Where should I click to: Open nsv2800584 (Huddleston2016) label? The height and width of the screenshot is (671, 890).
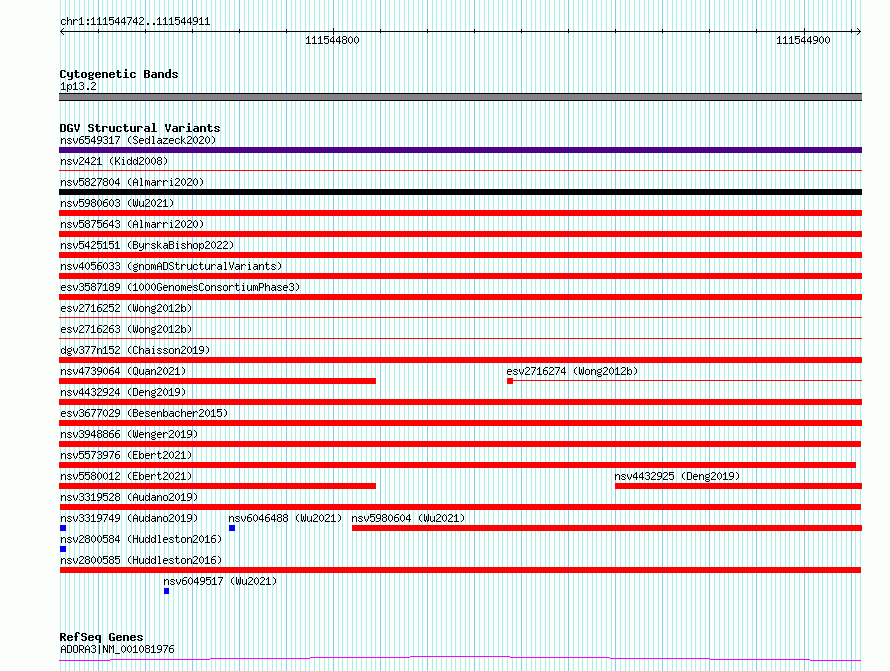tap(141, 539)
